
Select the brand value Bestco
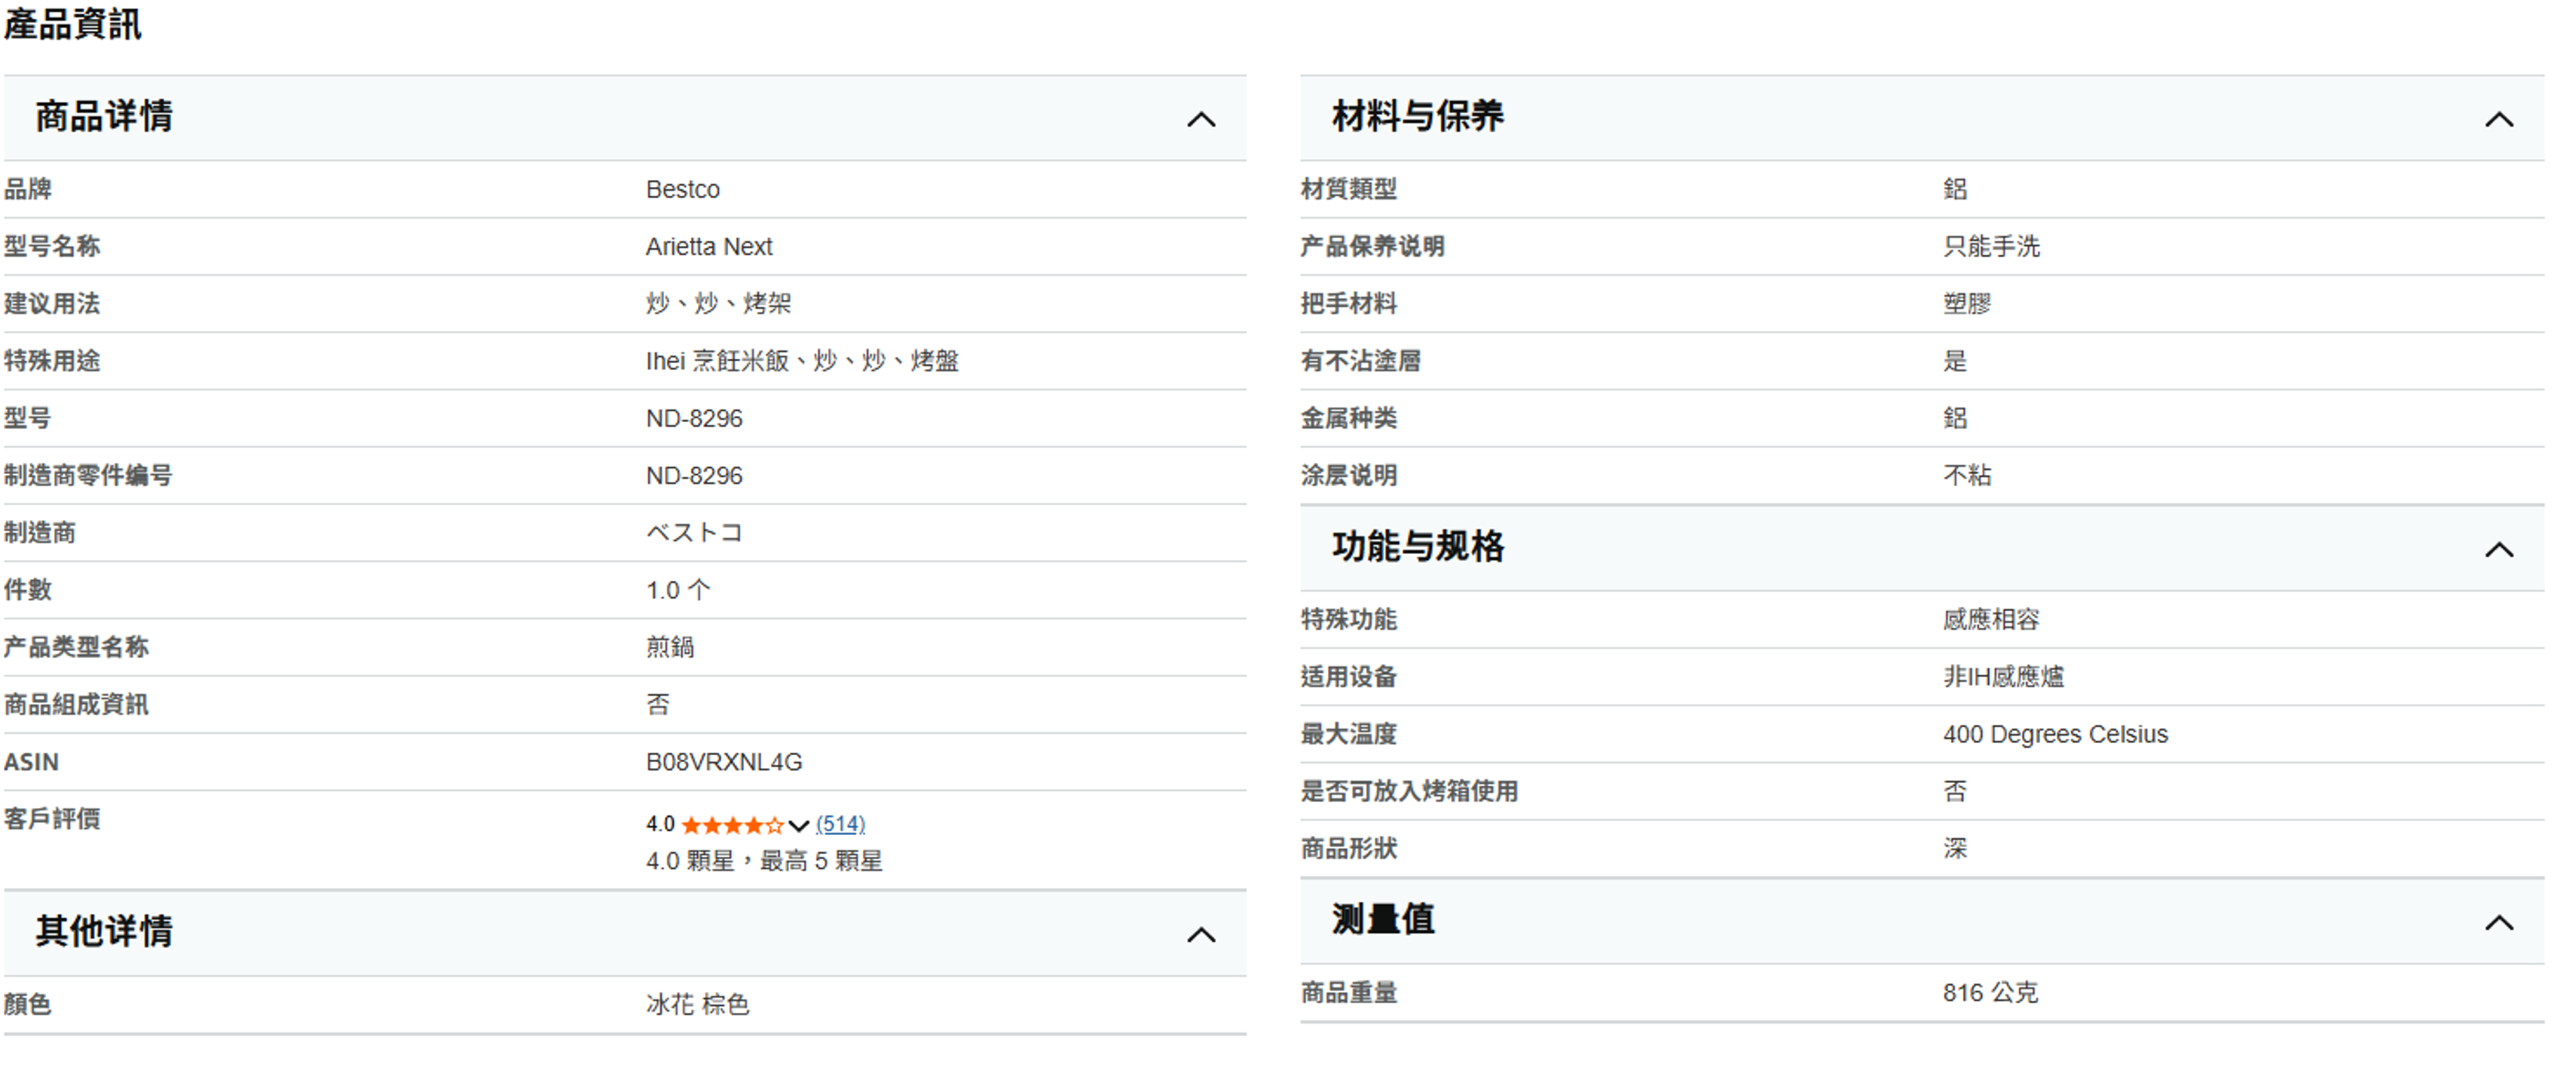pyautogui.click(x=683, y=189)
